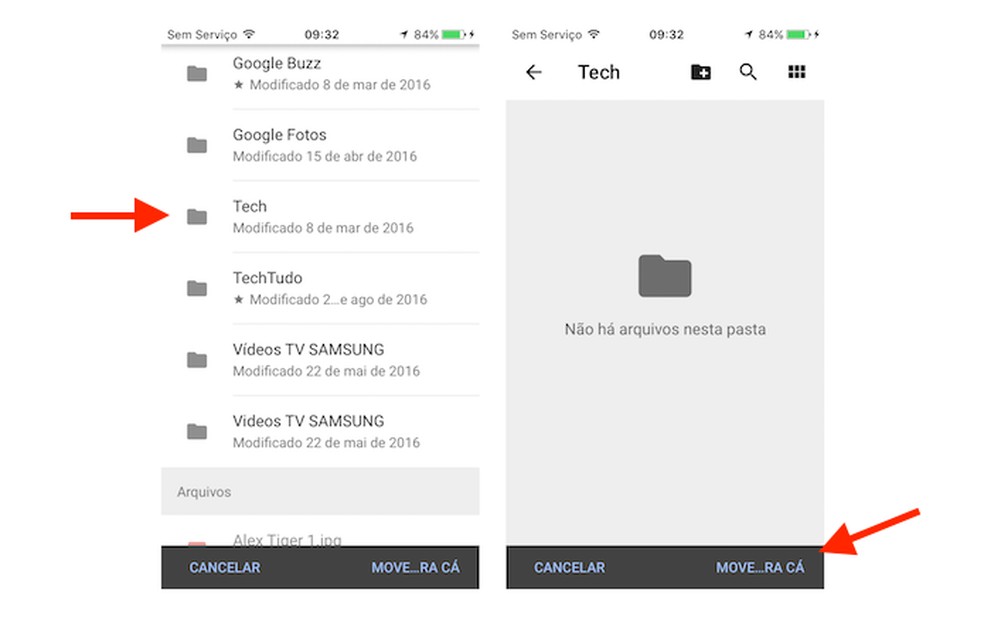Tap the Tech title in the header bar
The image size is (984, 620).
[x=599, y=71]
